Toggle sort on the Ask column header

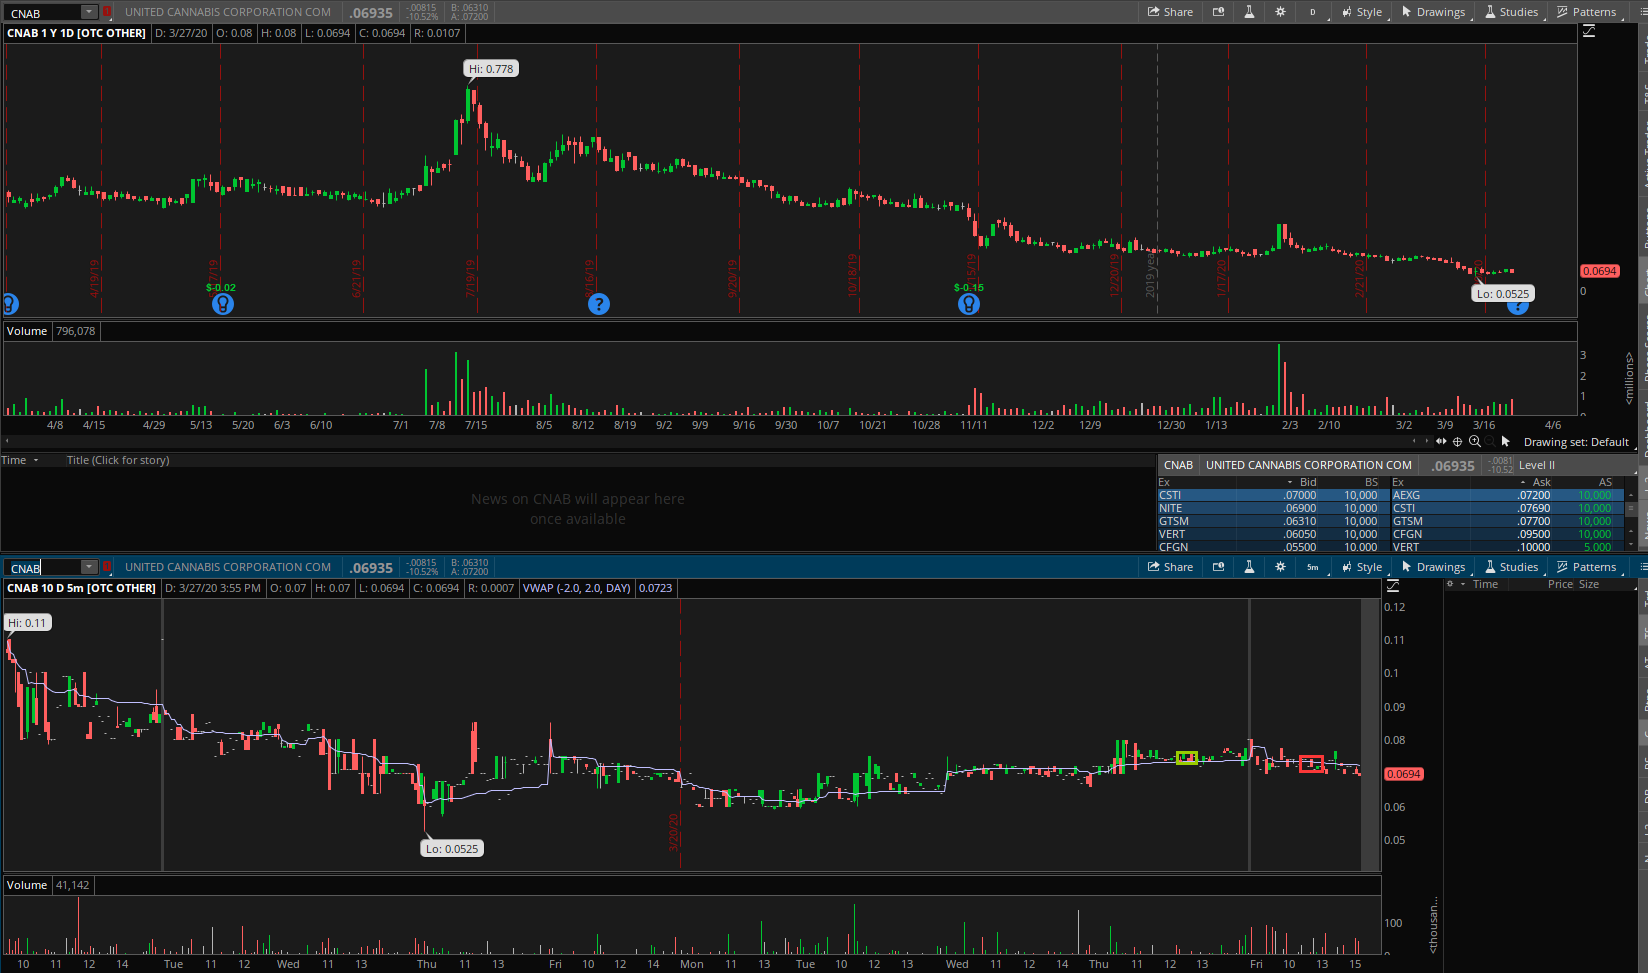coord(1541,482)
